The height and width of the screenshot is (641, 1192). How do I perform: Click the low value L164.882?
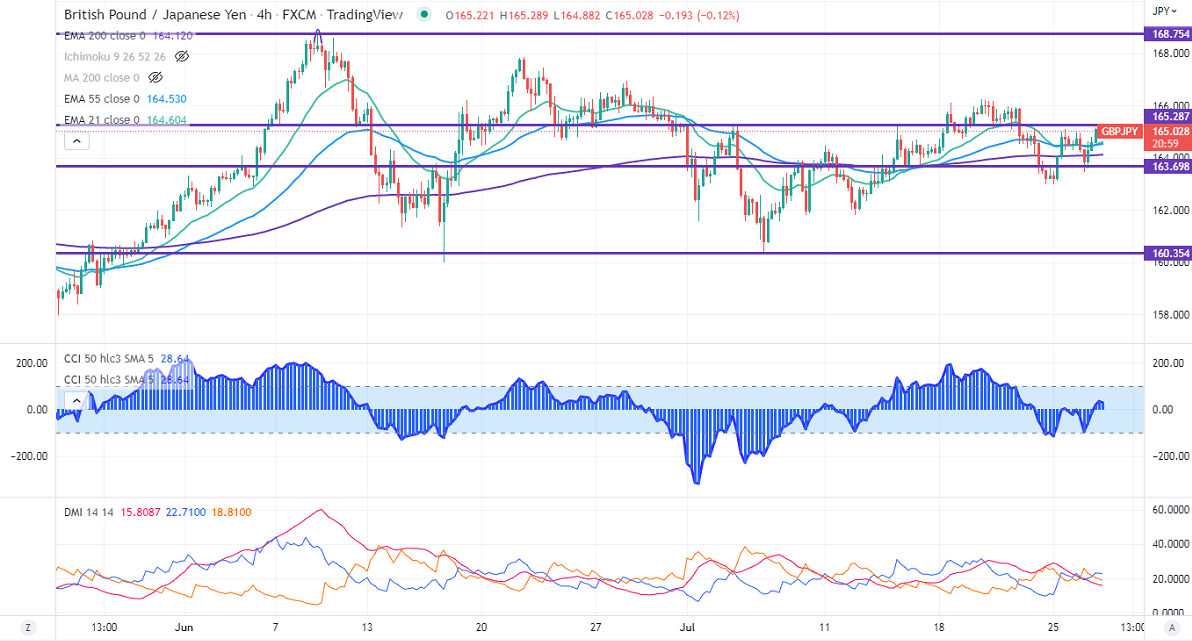(x=576, y=15)
